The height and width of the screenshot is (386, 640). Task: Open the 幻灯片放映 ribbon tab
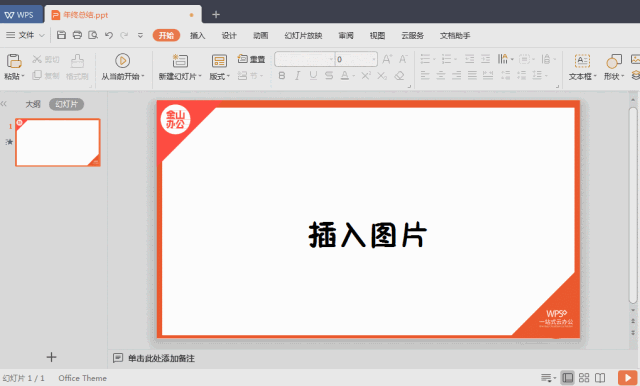(x=303, y=35)
